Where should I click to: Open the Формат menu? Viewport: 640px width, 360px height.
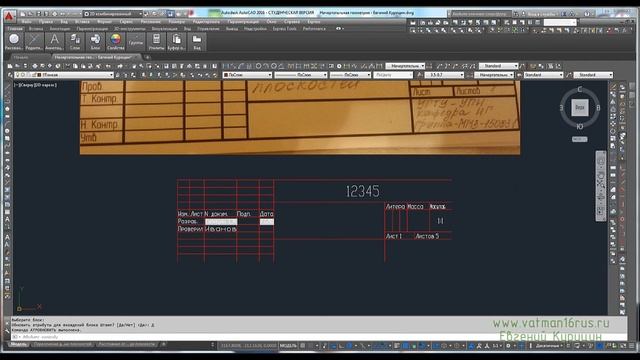pos(104,22)
